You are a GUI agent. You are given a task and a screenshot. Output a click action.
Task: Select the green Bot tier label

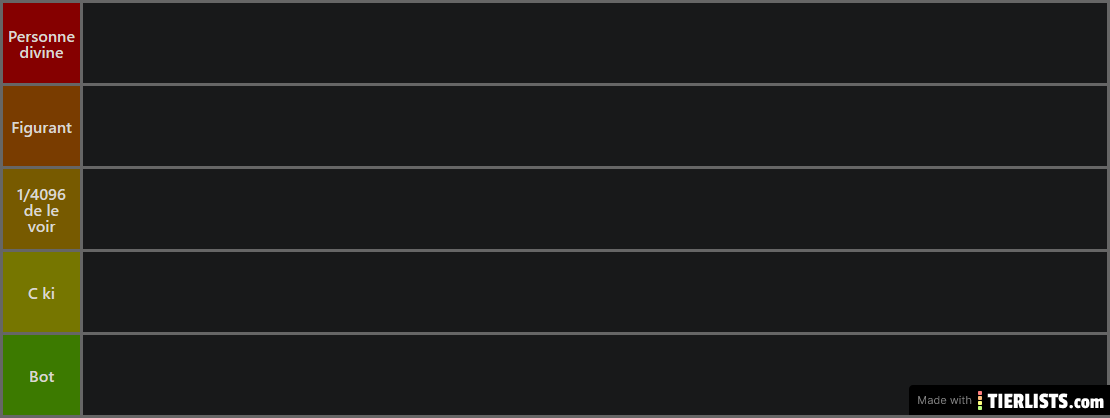tap(41, 375)
